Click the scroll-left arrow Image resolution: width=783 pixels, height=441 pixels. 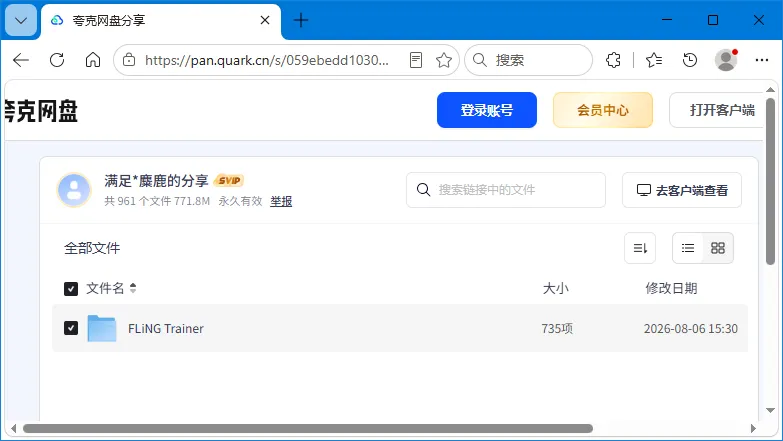(x=13, y=429)
